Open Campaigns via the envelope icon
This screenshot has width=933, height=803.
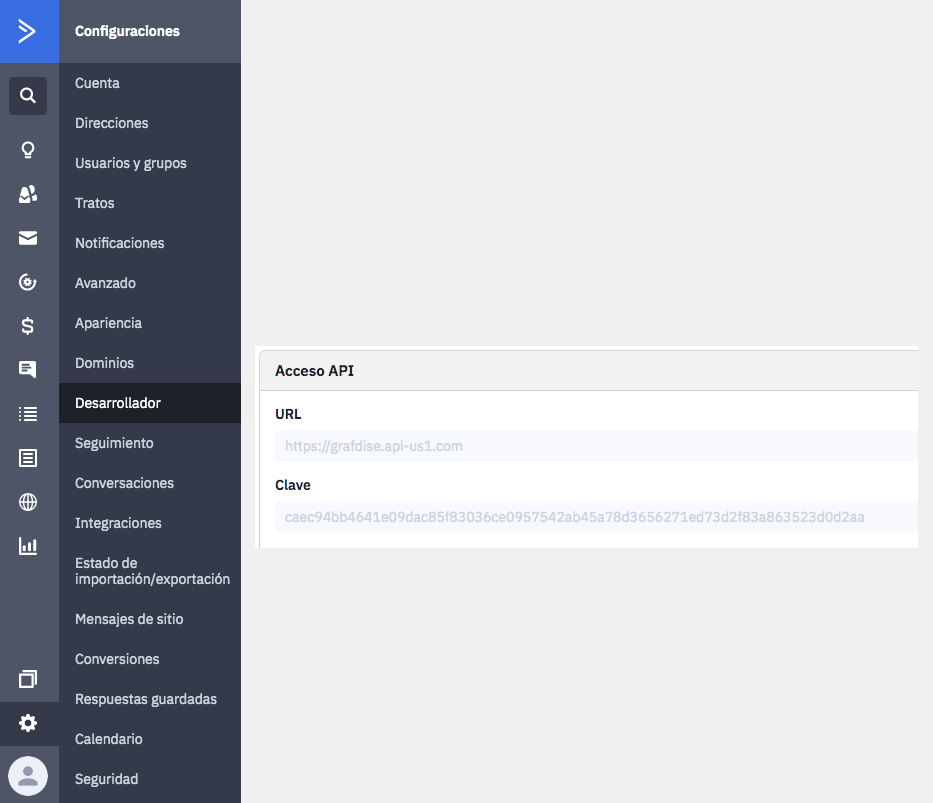(x=28, y=238)
